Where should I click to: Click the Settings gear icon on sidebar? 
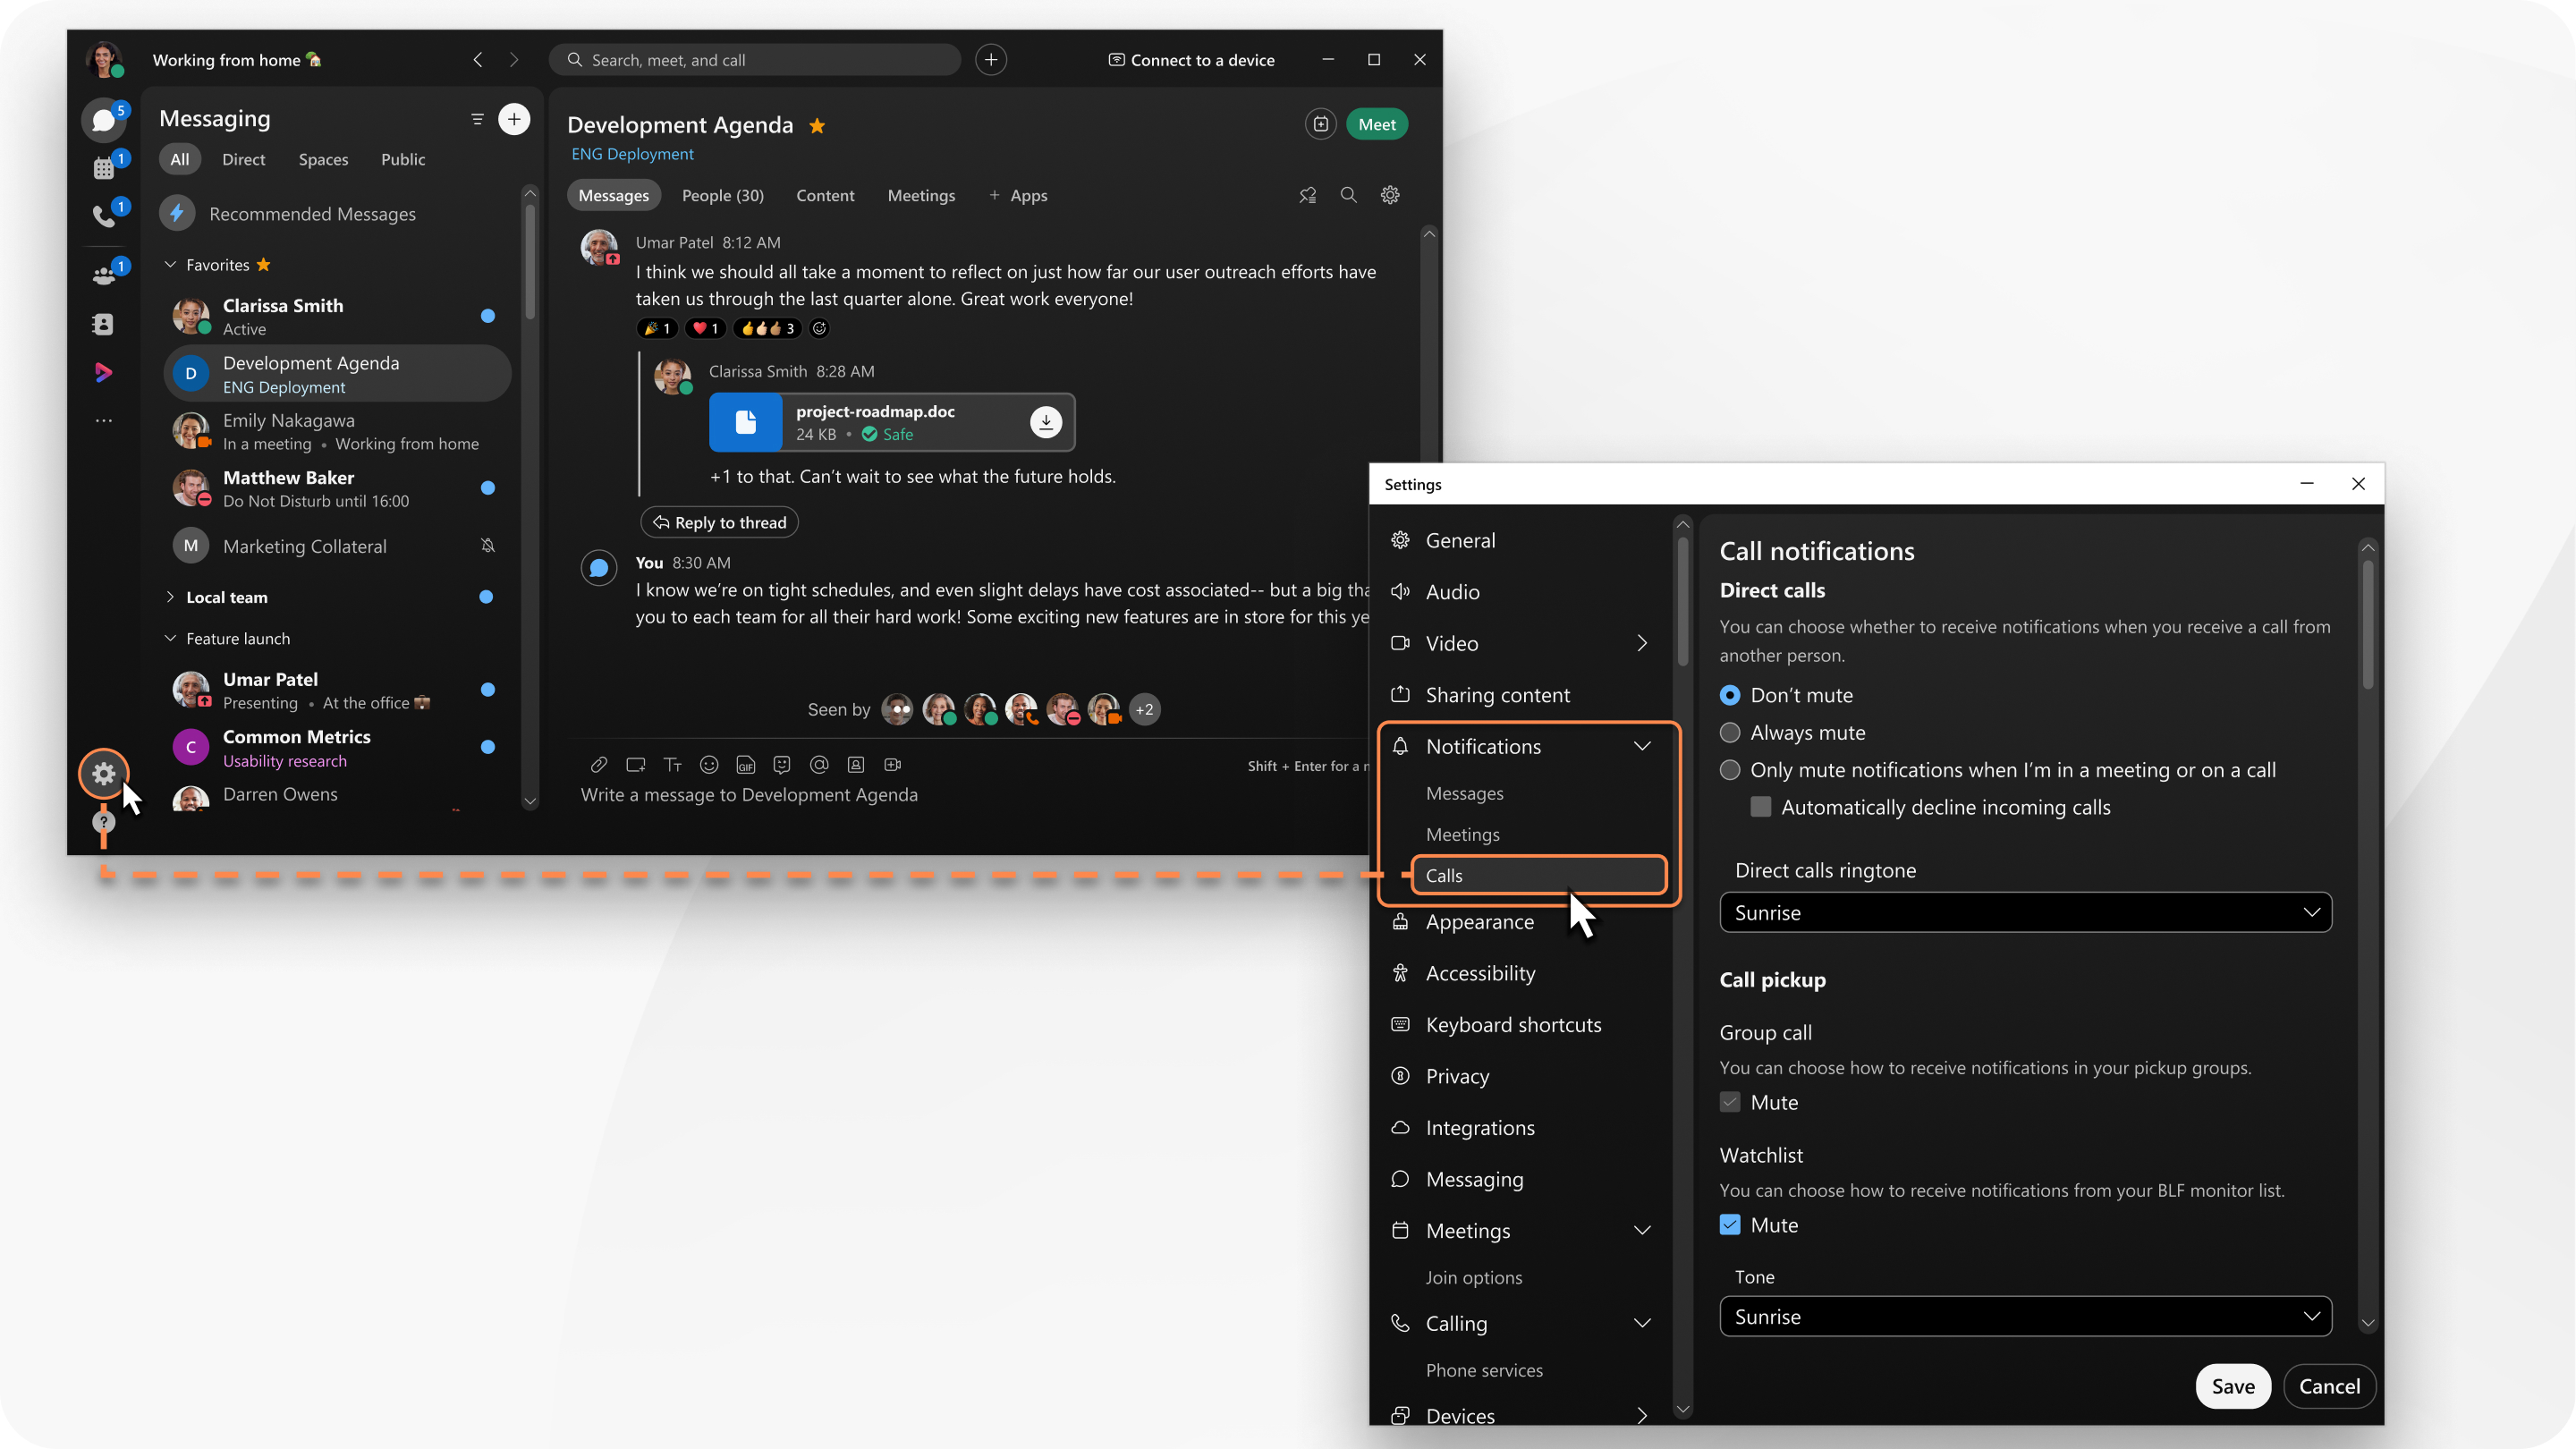(x=103, y=773)
